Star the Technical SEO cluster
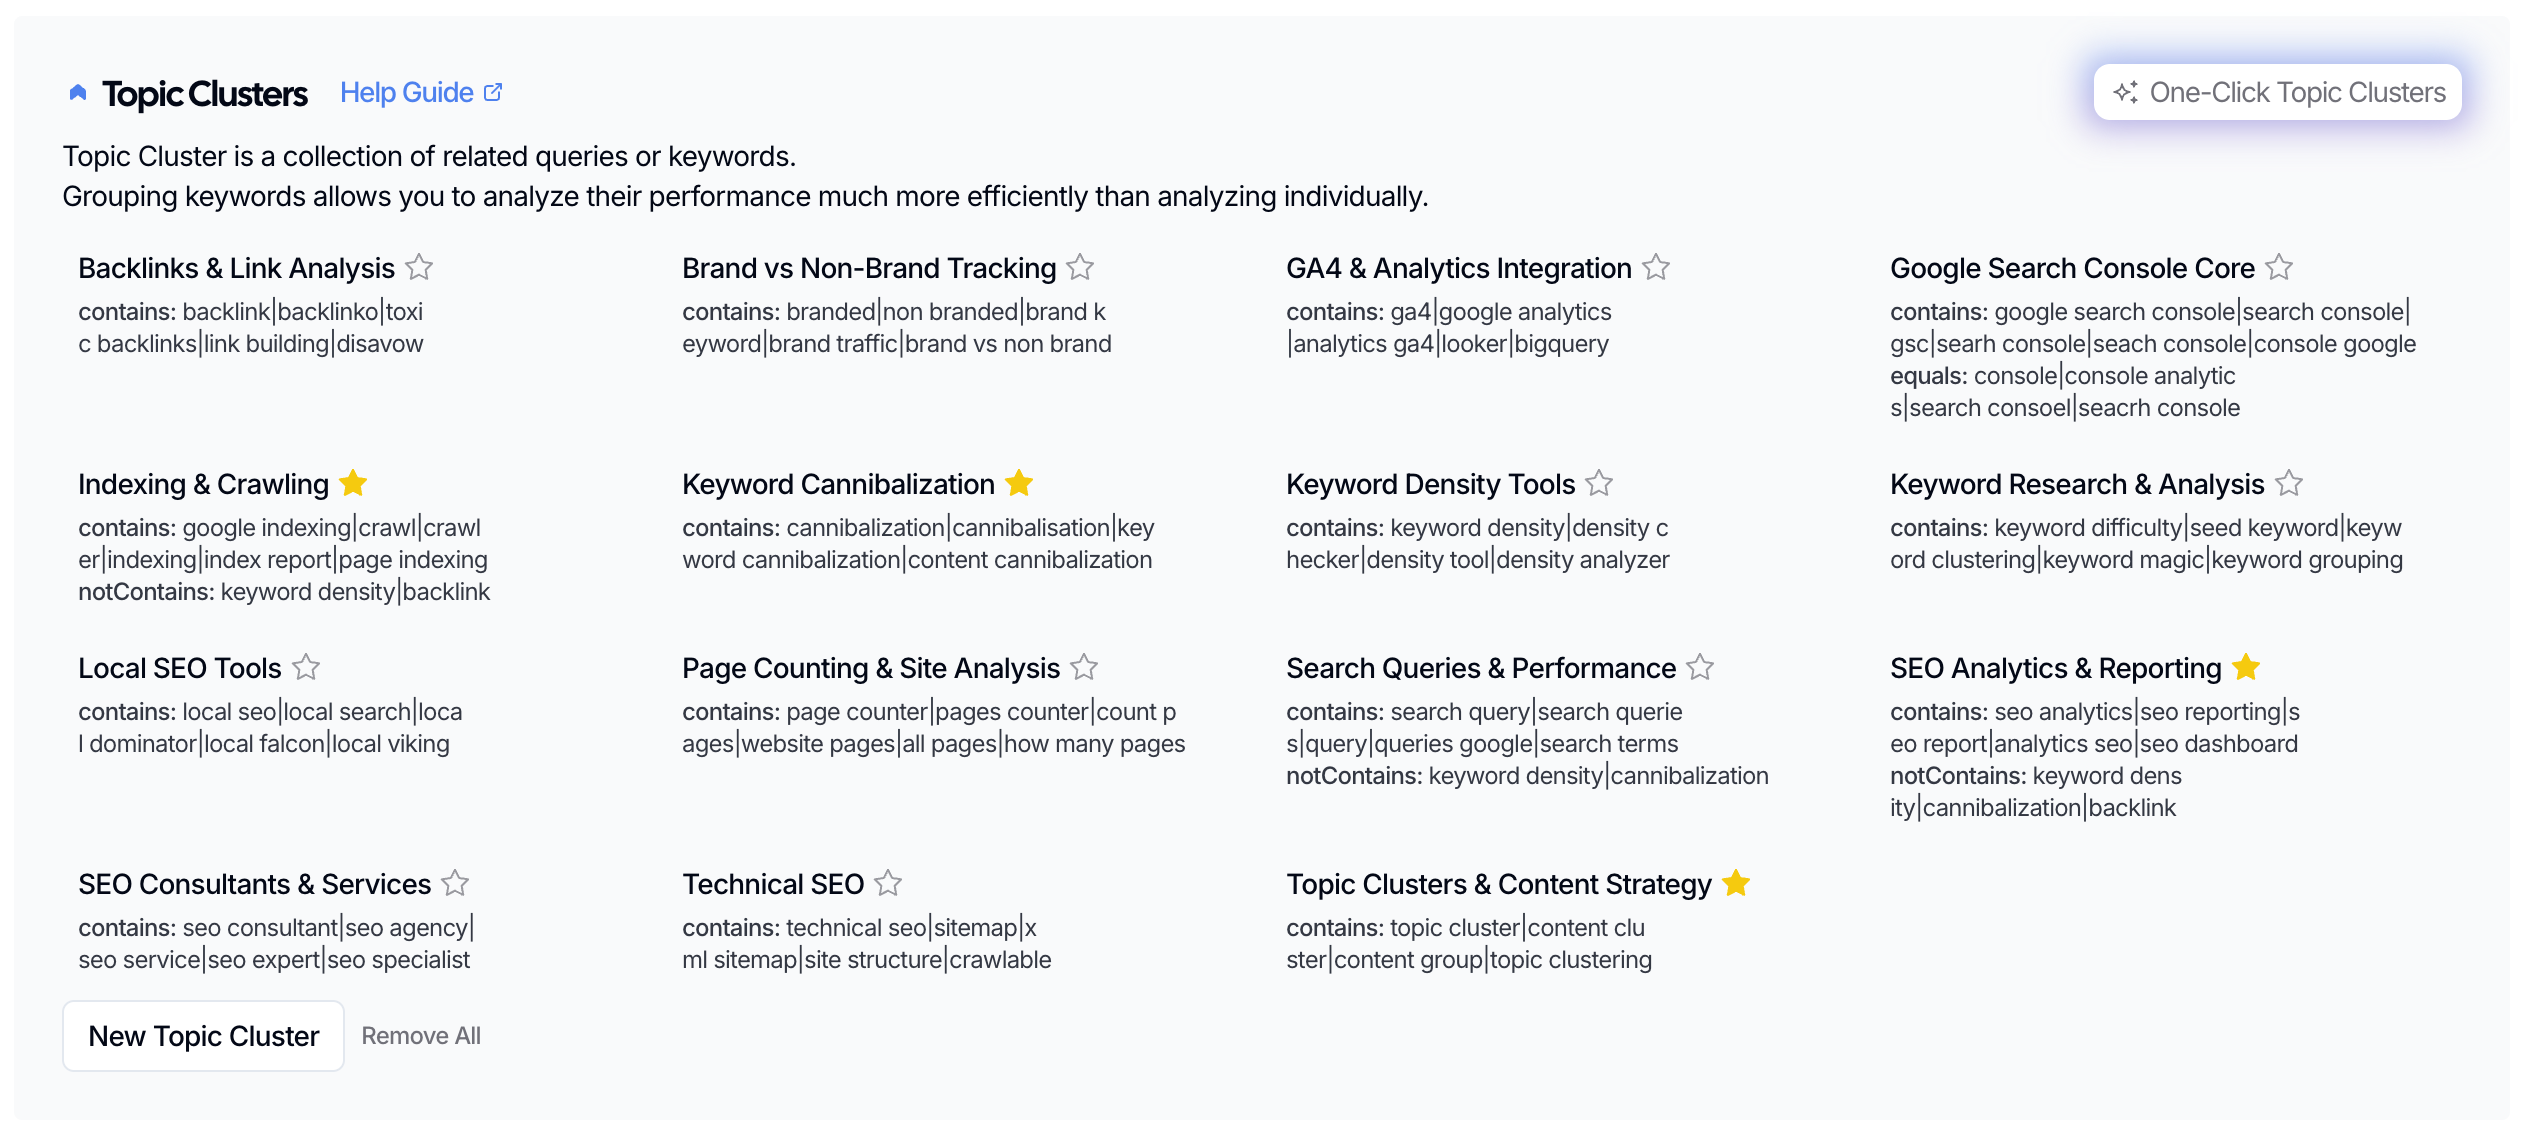Screen dimensions: 2522x1134 pos(888,883)
